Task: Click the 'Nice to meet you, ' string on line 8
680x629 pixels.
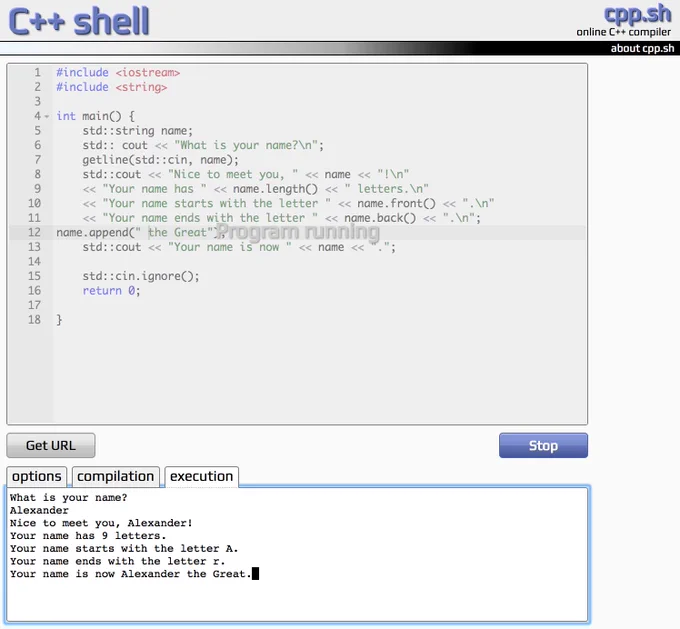Action: click(x=233, y=174)
